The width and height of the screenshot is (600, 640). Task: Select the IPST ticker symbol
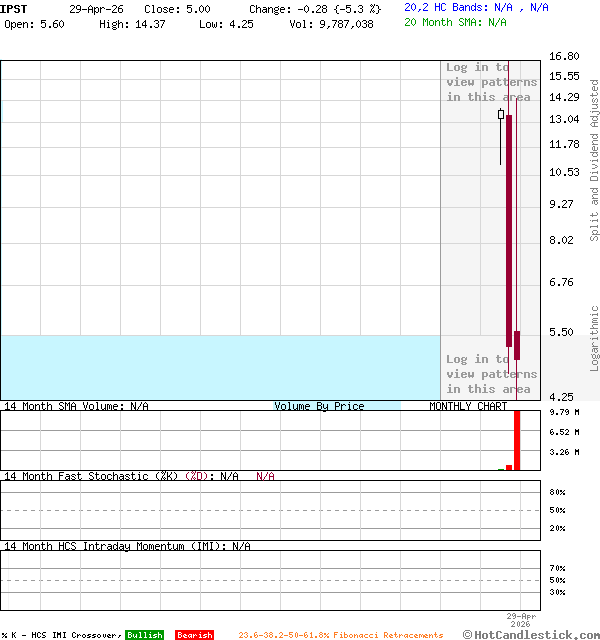(x=14, y=8)
